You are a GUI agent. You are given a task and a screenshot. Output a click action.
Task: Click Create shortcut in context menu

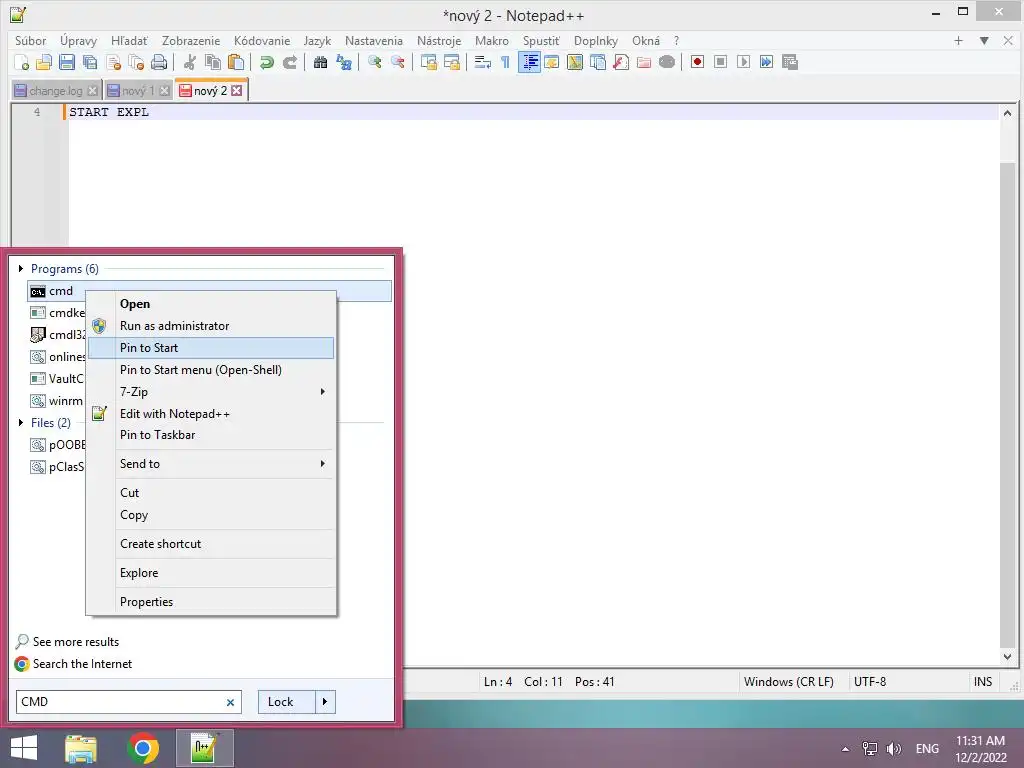point(211,544)
